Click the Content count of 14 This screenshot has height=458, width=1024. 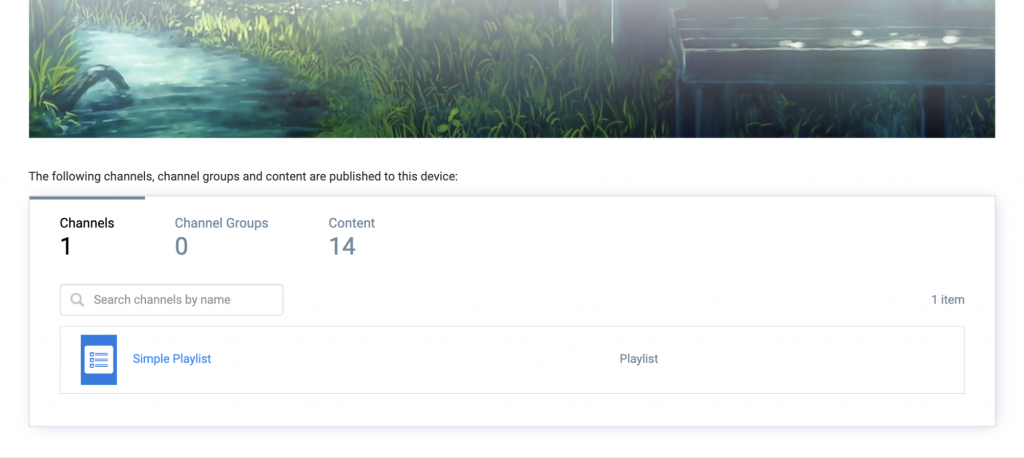point(342,247)
